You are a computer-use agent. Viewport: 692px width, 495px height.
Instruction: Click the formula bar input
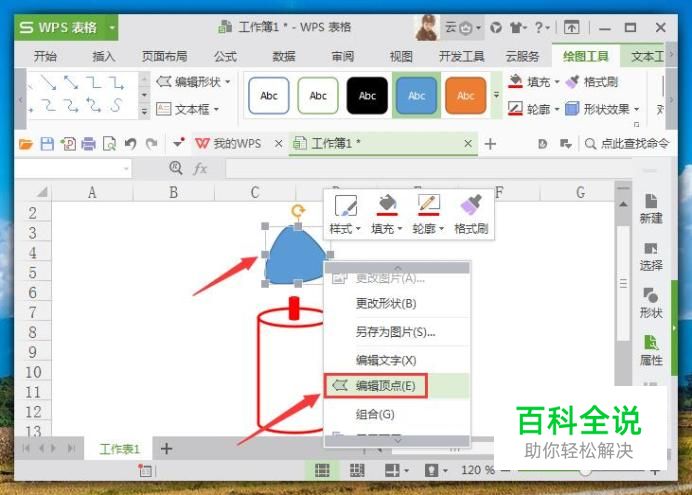point(430,169)
